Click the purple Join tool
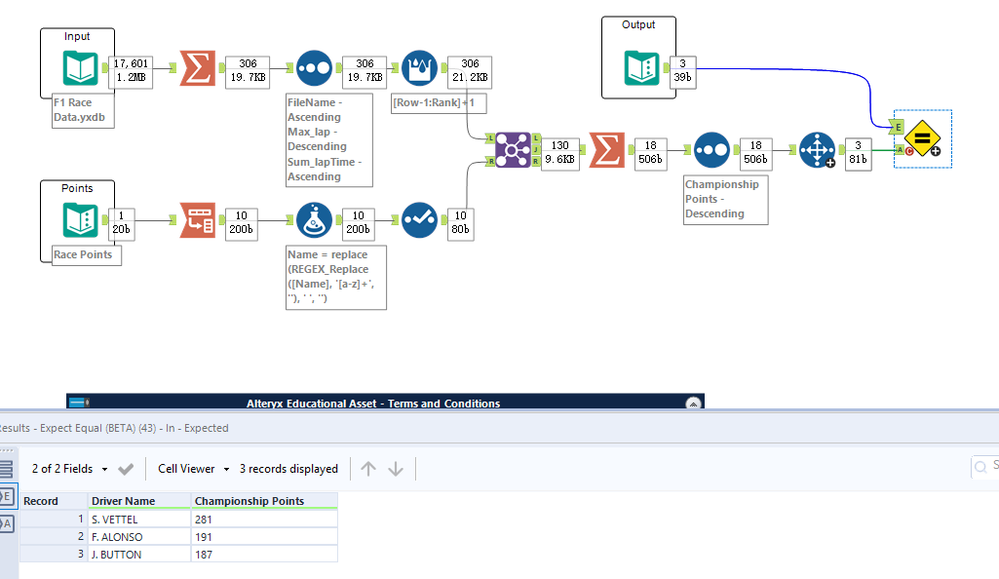Image resolution: width=999 pixels, height=579 pixels. (x=512, y=149)
